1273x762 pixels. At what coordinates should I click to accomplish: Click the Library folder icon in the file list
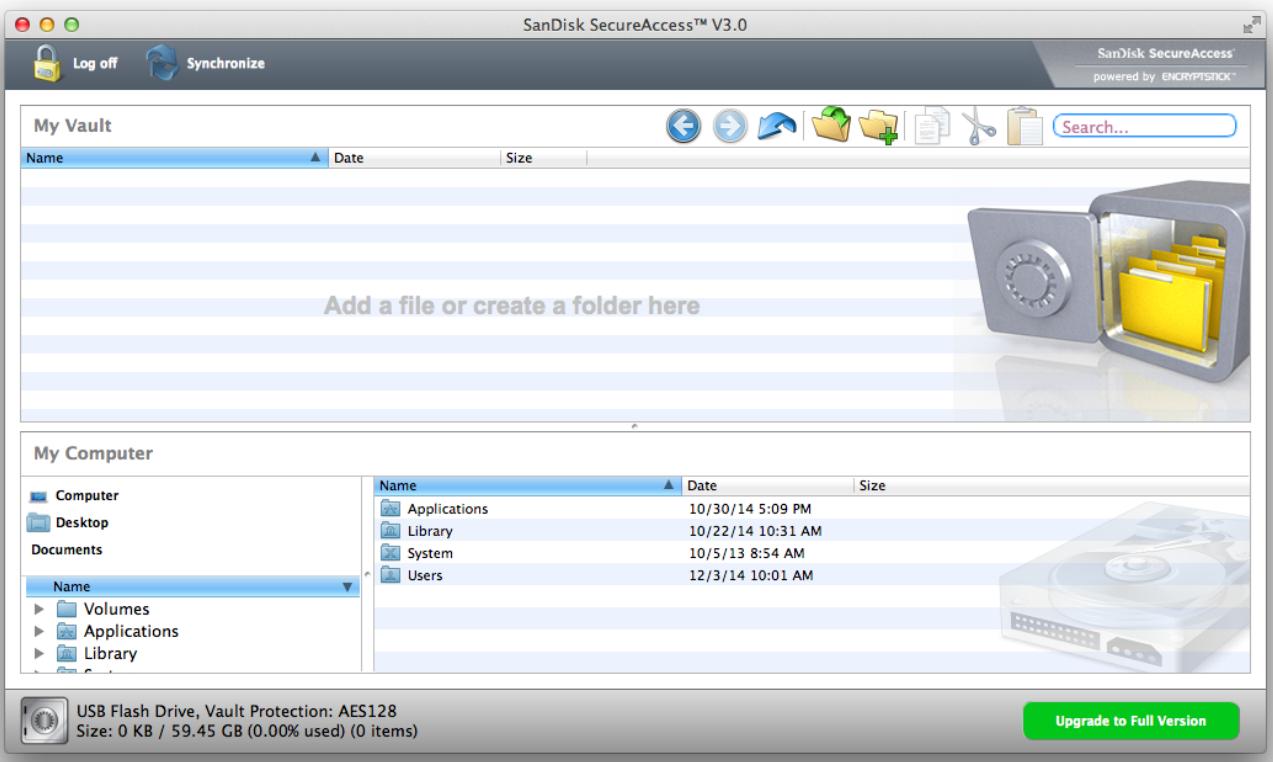click(391, 531)
